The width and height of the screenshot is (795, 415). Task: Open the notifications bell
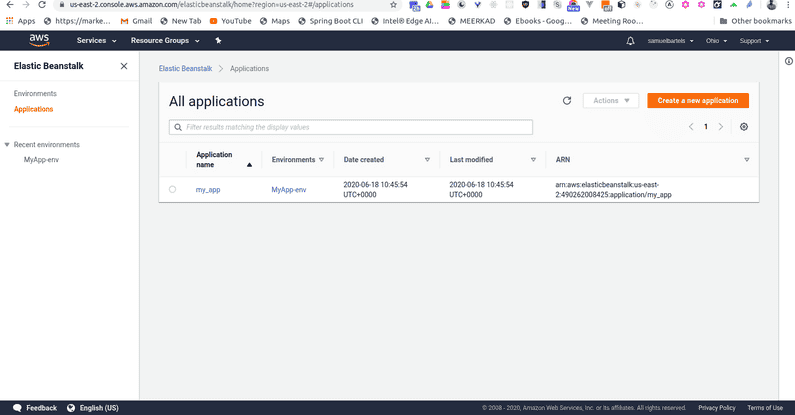point(630,41)
